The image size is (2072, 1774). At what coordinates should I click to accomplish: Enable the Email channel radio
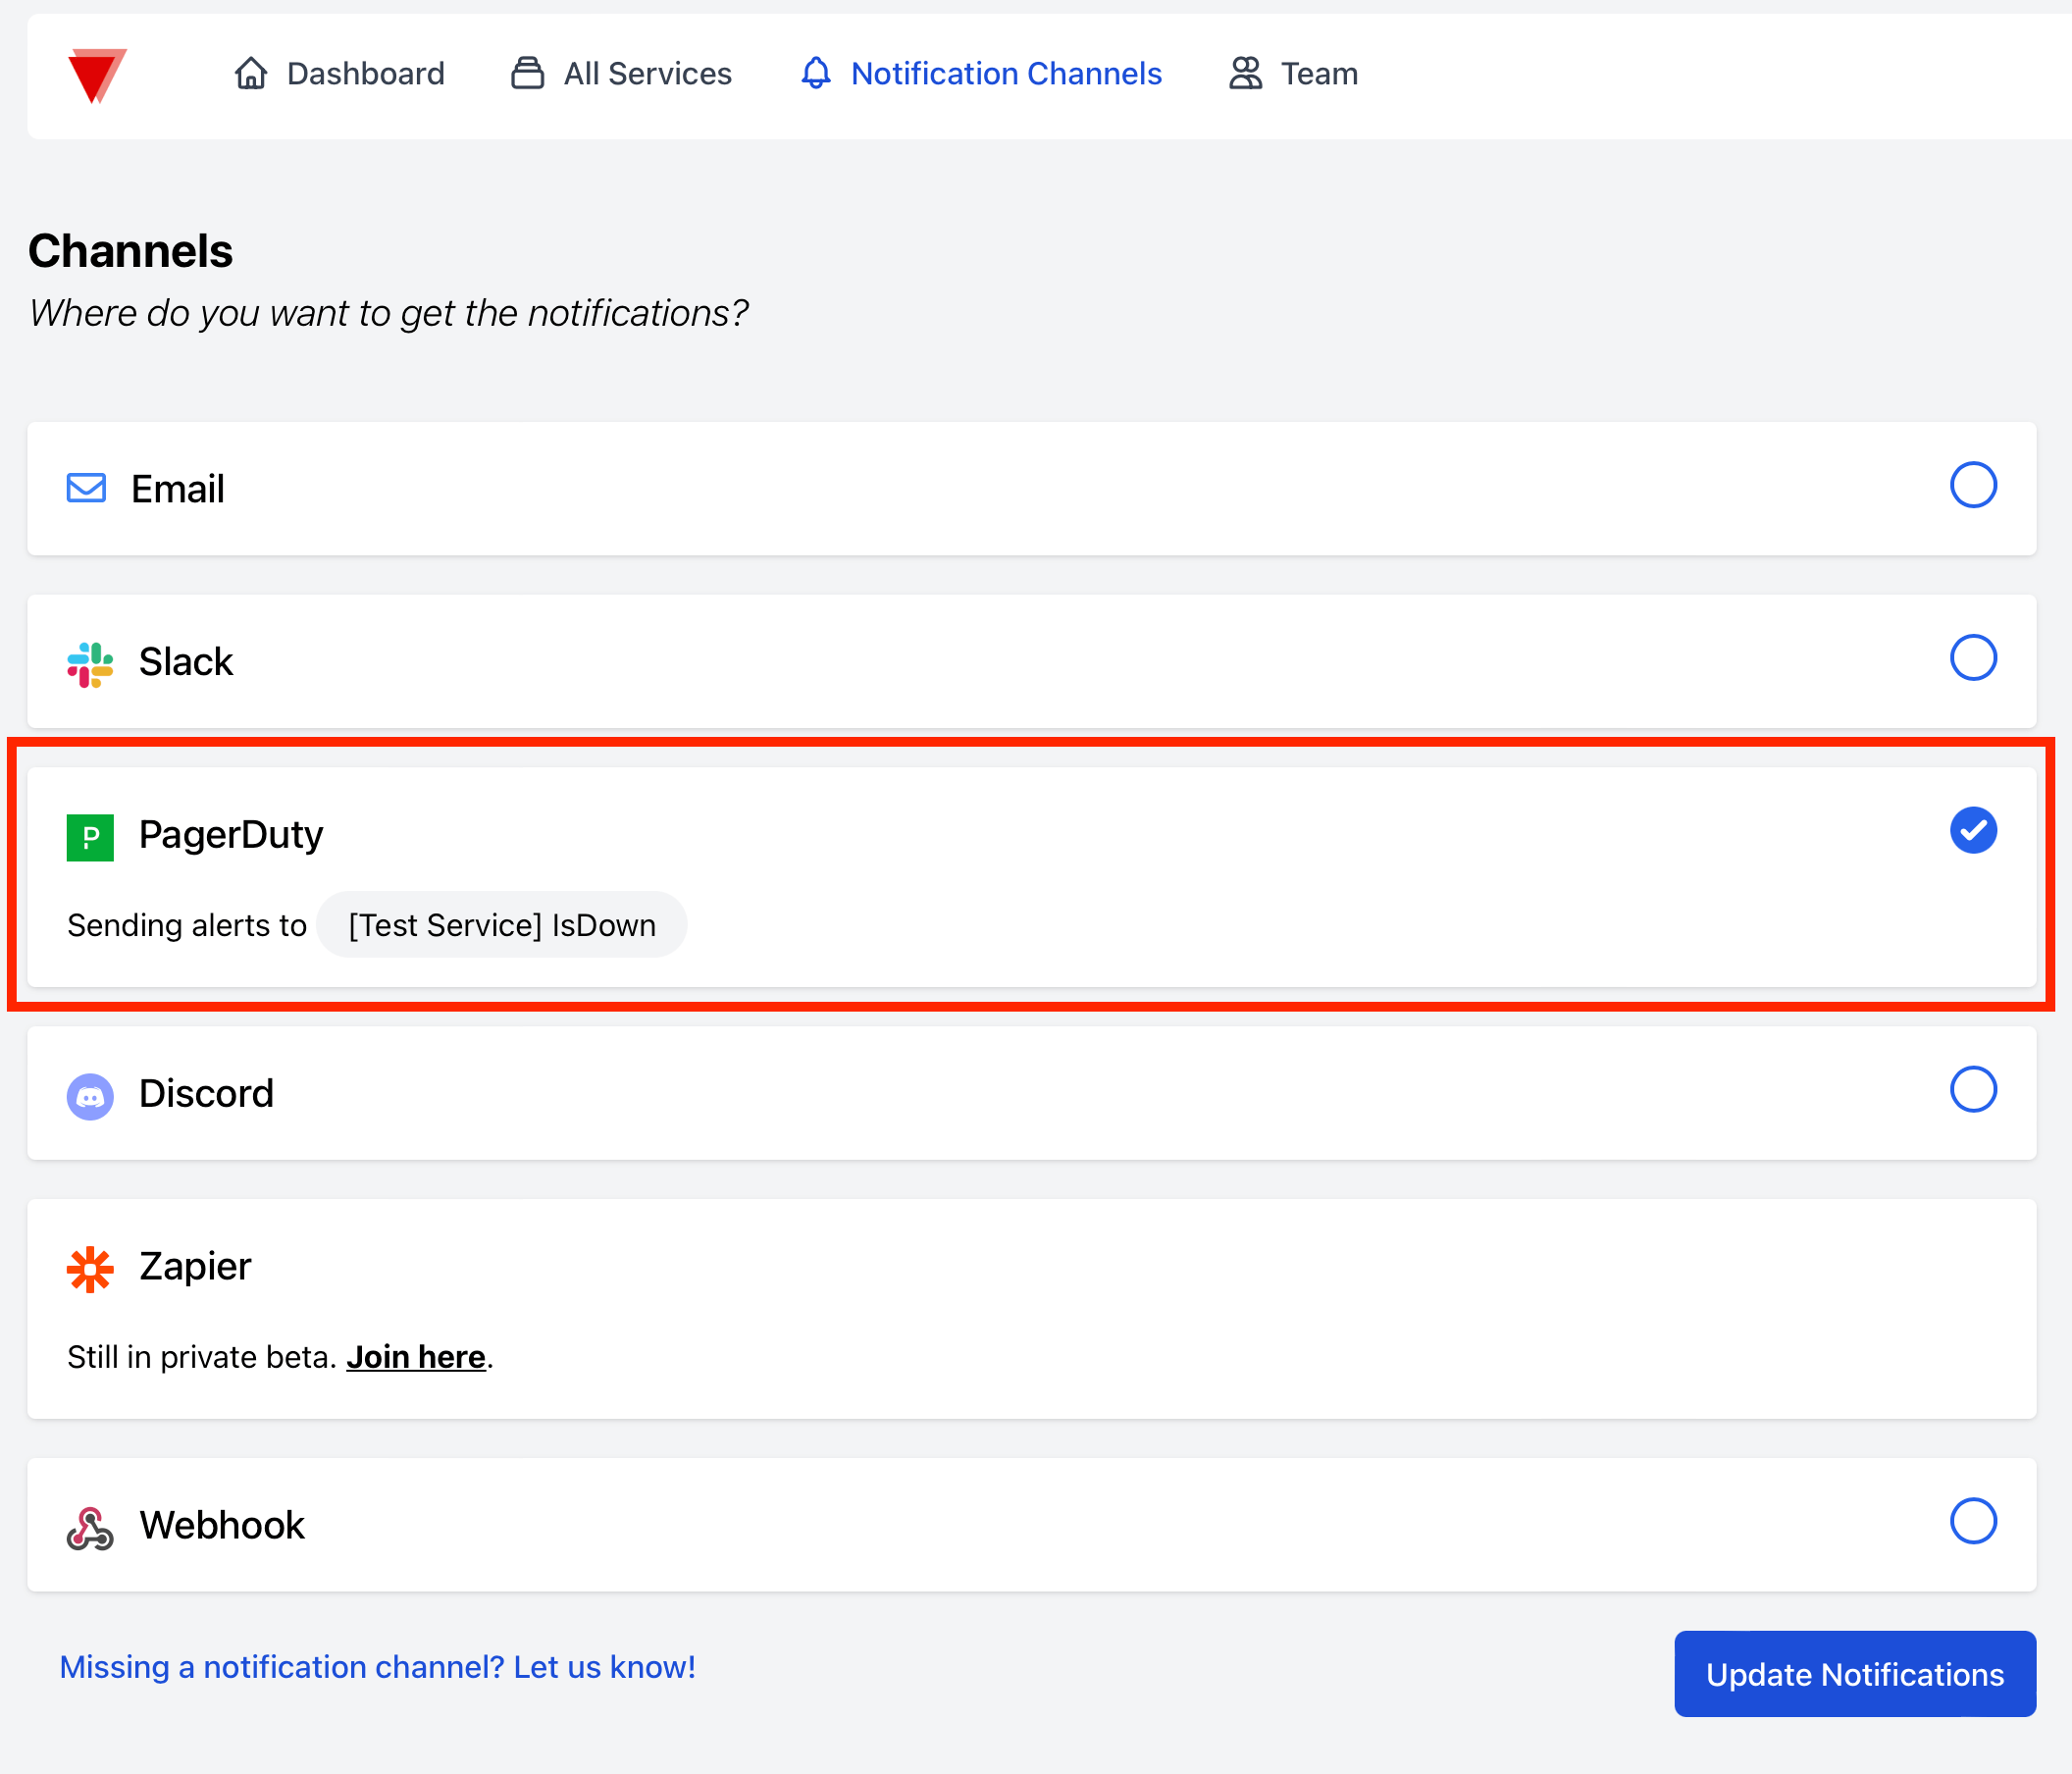point(1973,485)
